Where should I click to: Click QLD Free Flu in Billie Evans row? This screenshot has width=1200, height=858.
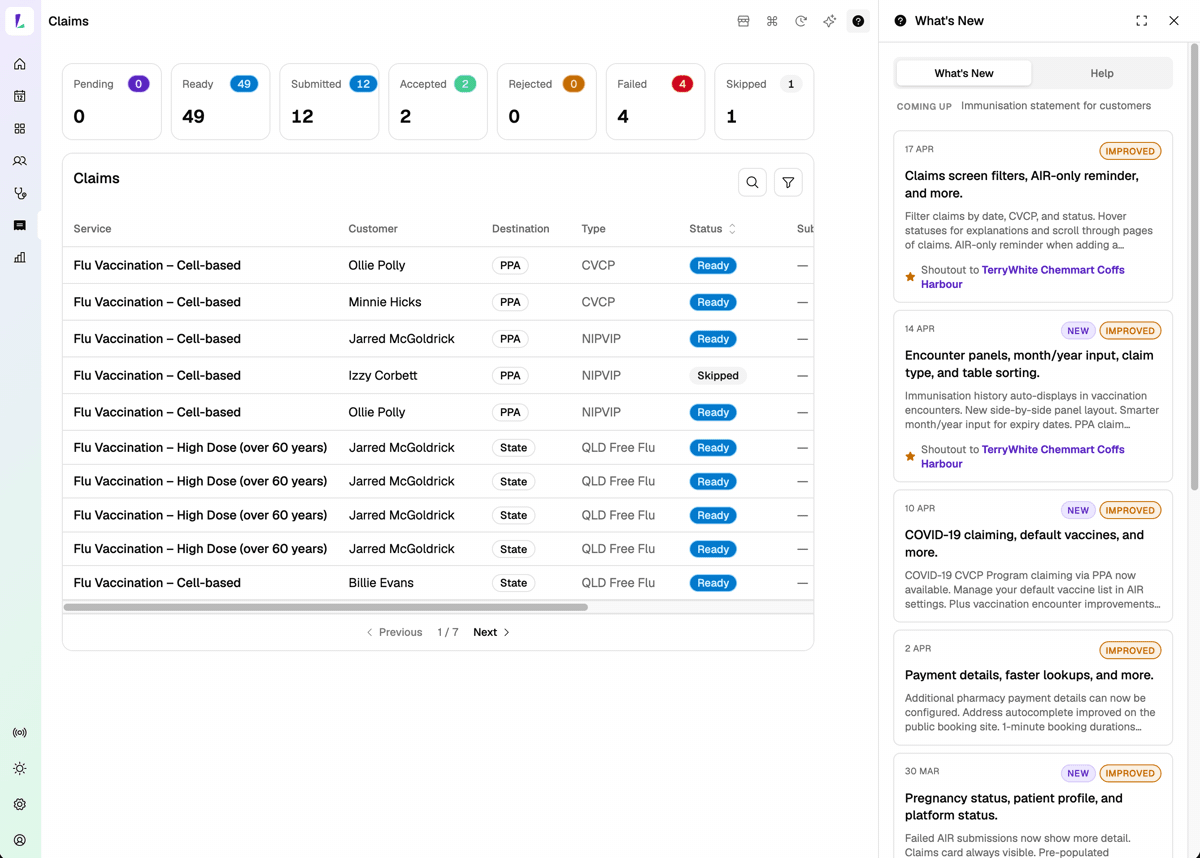click(618, 583)
